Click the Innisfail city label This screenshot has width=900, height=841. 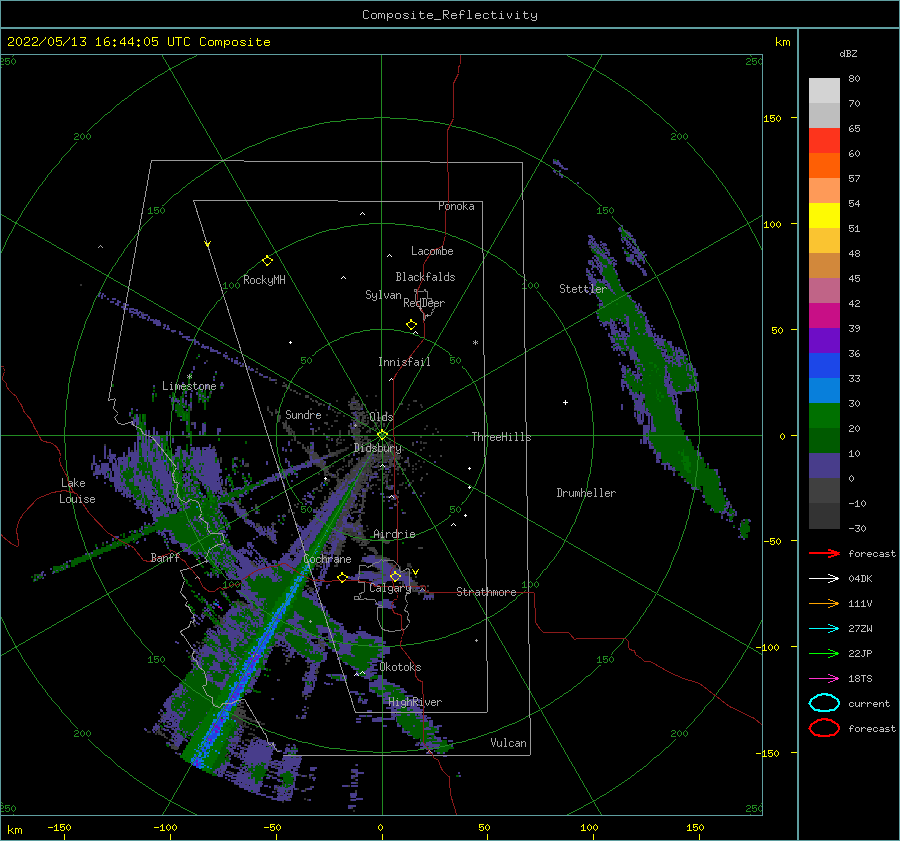click(404, 362)
